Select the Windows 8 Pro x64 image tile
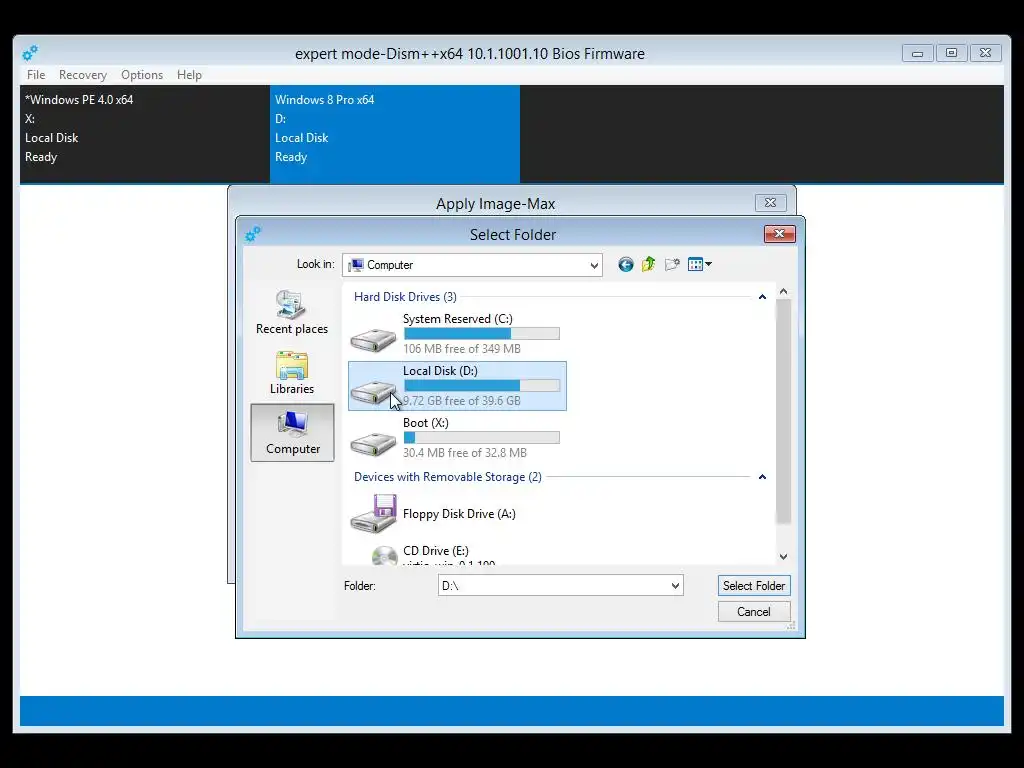This screenshot has width=1024, height=768. click(395, 134)
